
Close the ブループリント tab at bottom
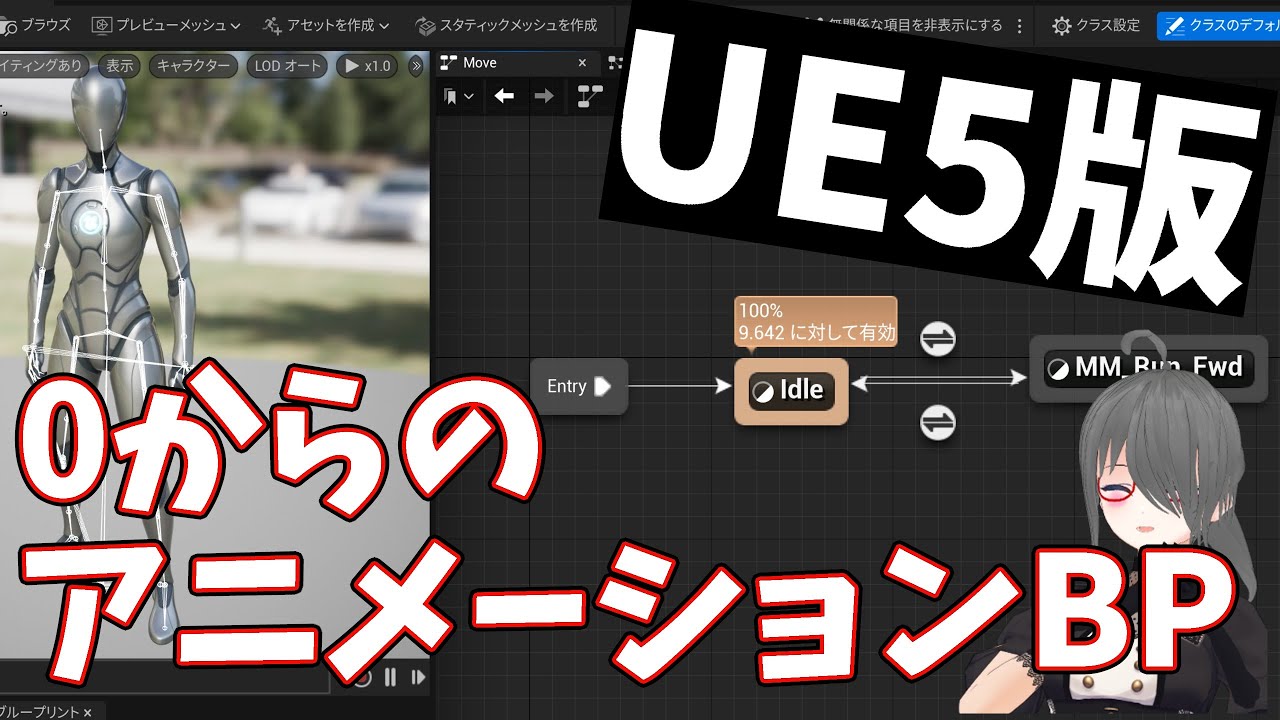tap(87, 712)
